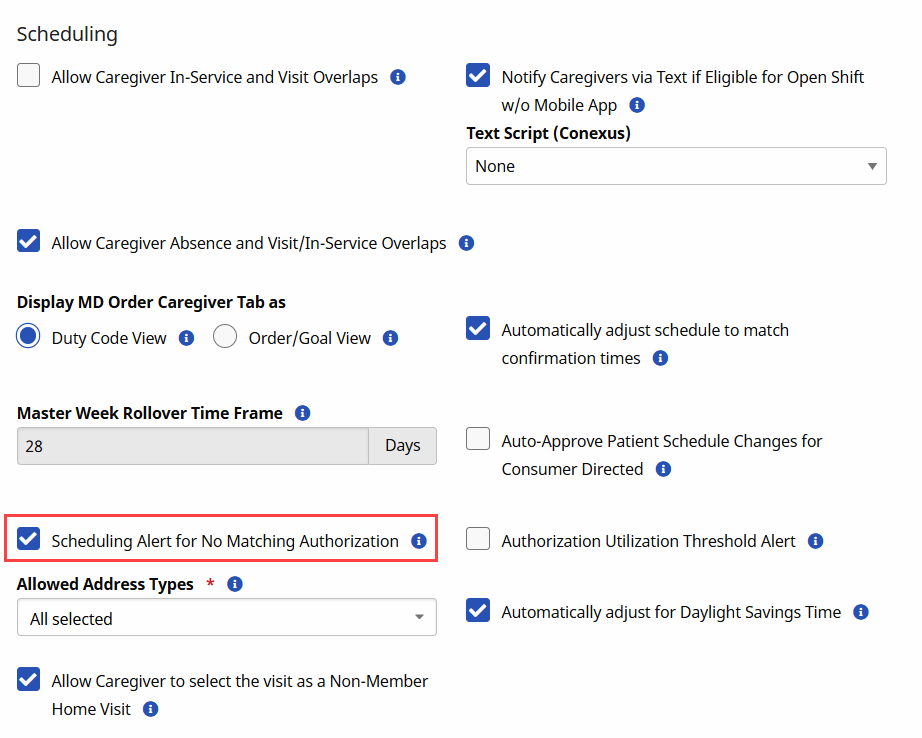
Task: Click info icon beside Master Week Rollover Time Frame
Action: pos(303,413)
